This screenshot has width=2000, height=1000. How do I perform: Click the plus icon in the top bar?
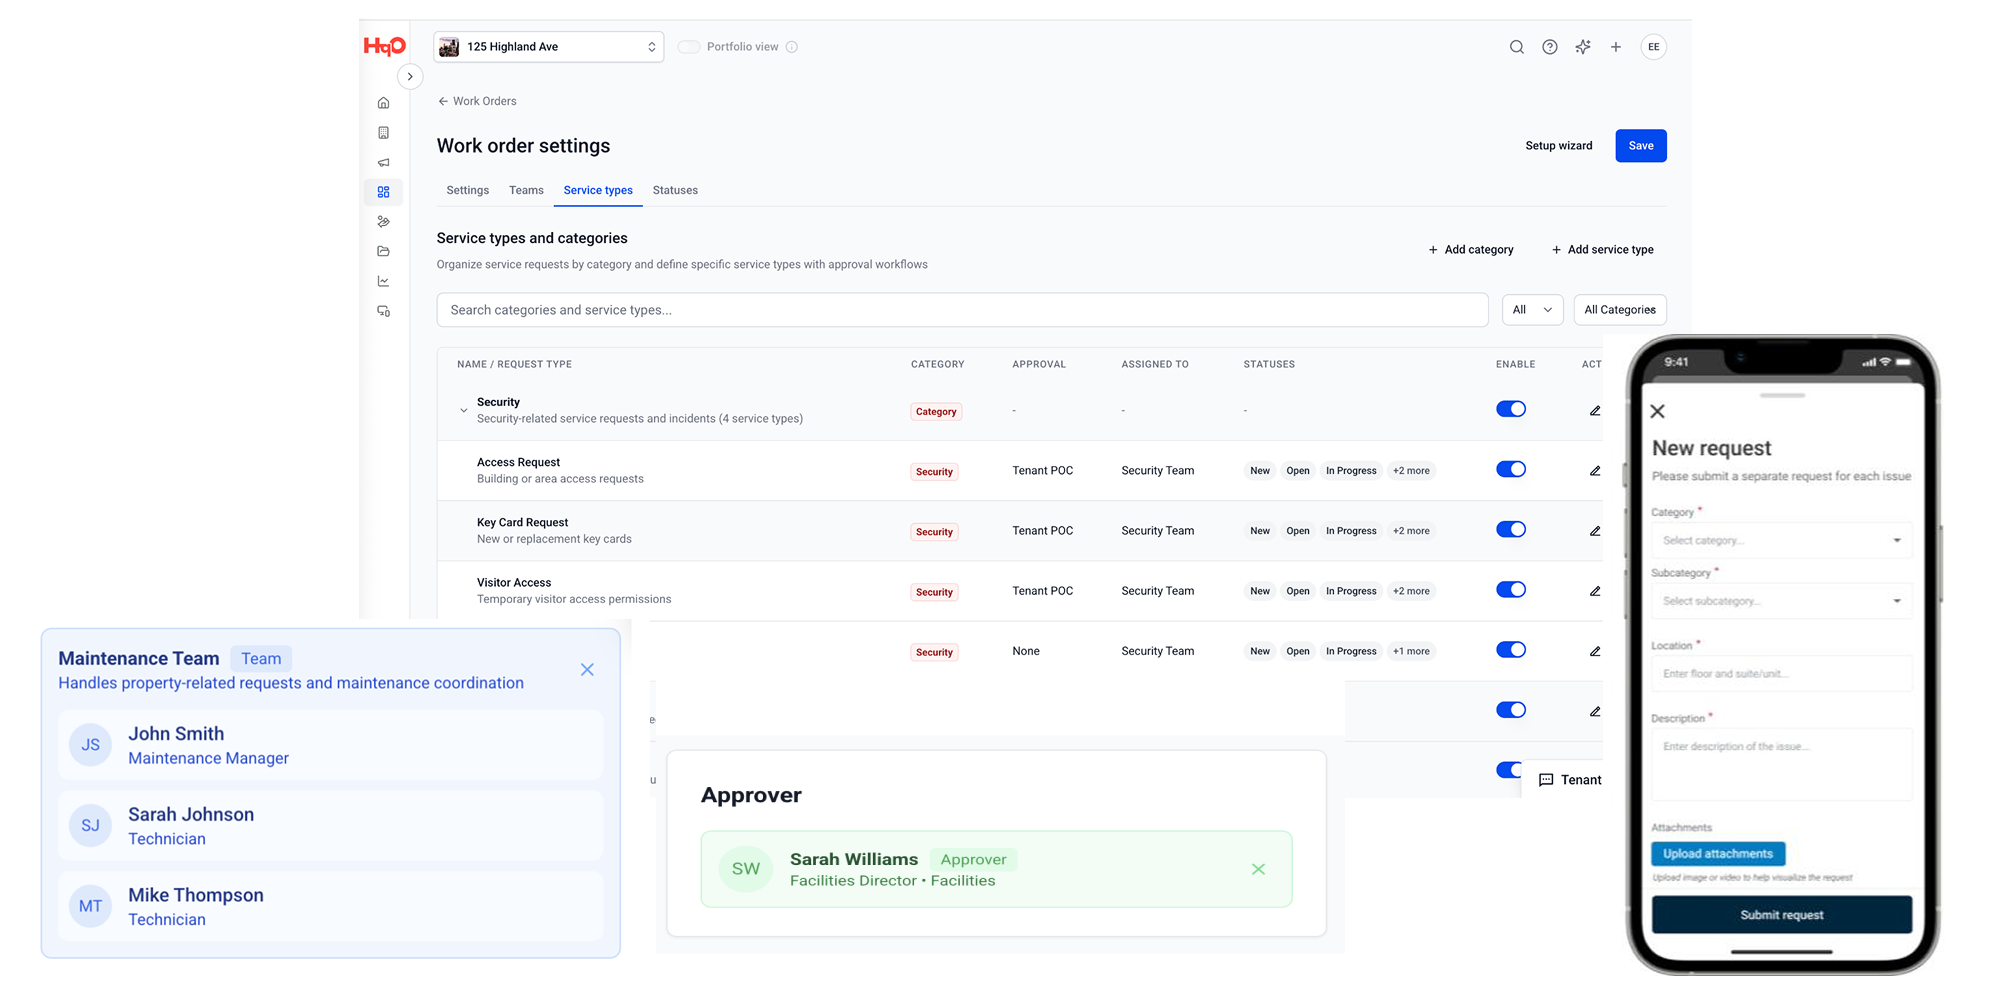1616,46
